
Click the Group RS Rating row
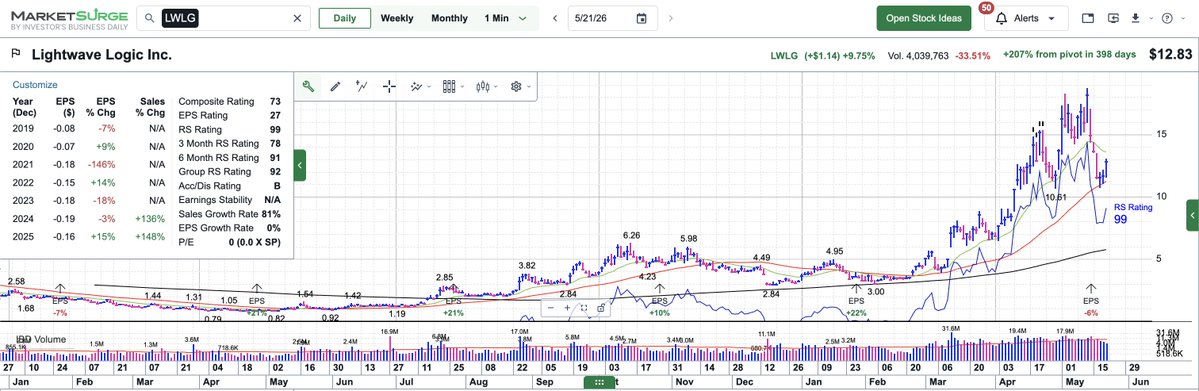[229, 171]
